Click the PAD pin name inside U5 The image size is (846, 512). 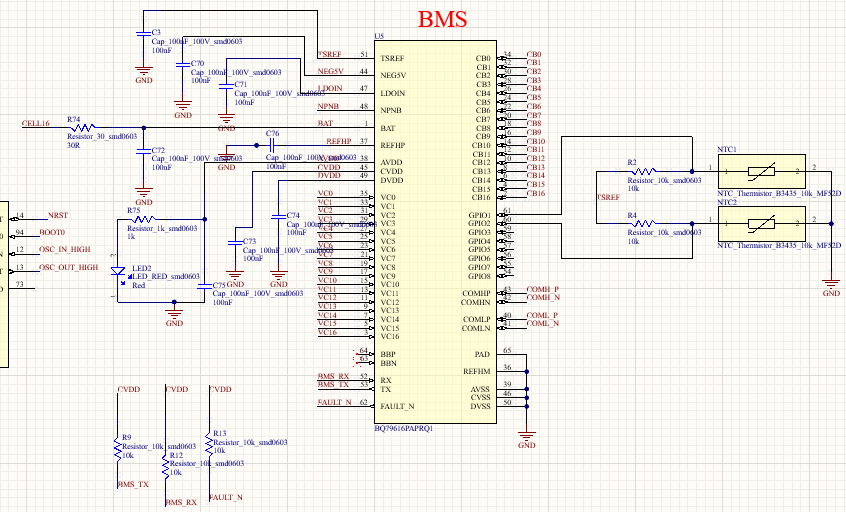click(482, 354)
